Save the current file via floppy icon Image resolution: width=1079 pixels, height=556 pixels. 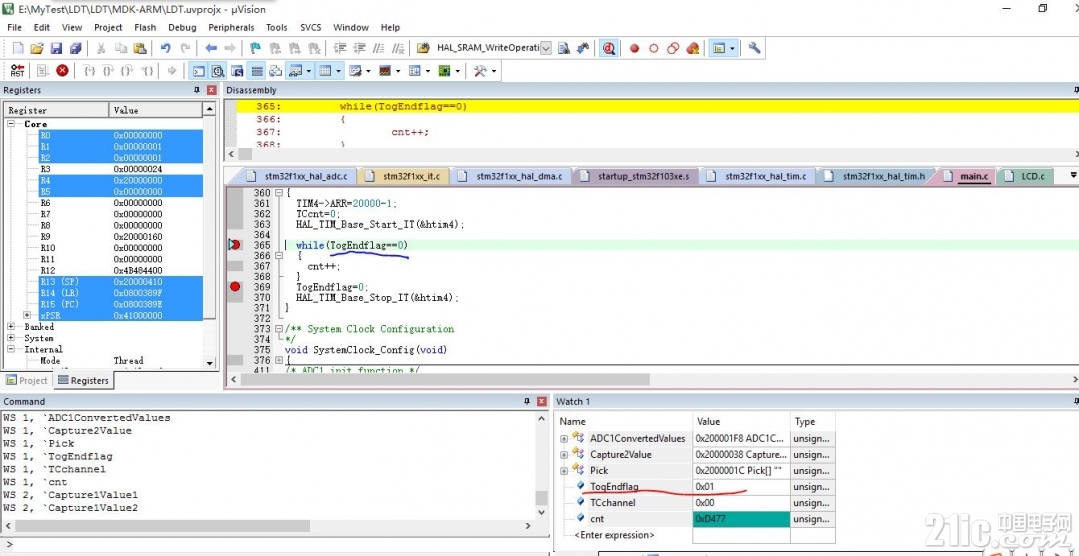coord(56,48)
